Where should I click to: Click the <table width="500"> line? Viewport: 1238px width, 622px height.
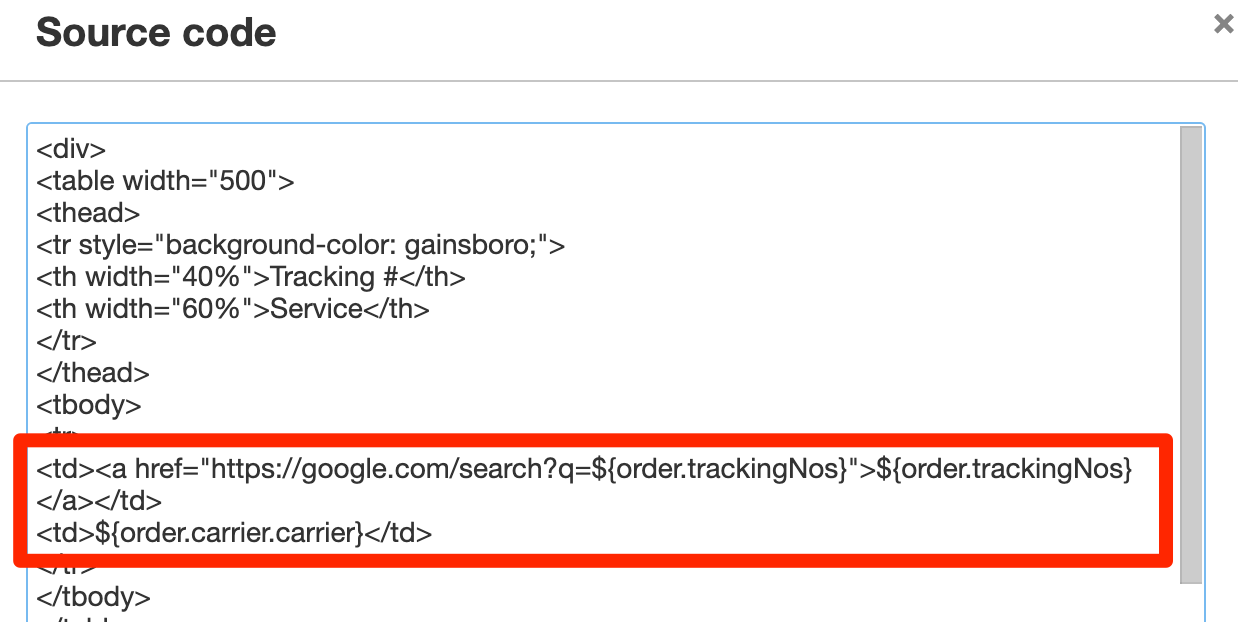coord(165,180)
